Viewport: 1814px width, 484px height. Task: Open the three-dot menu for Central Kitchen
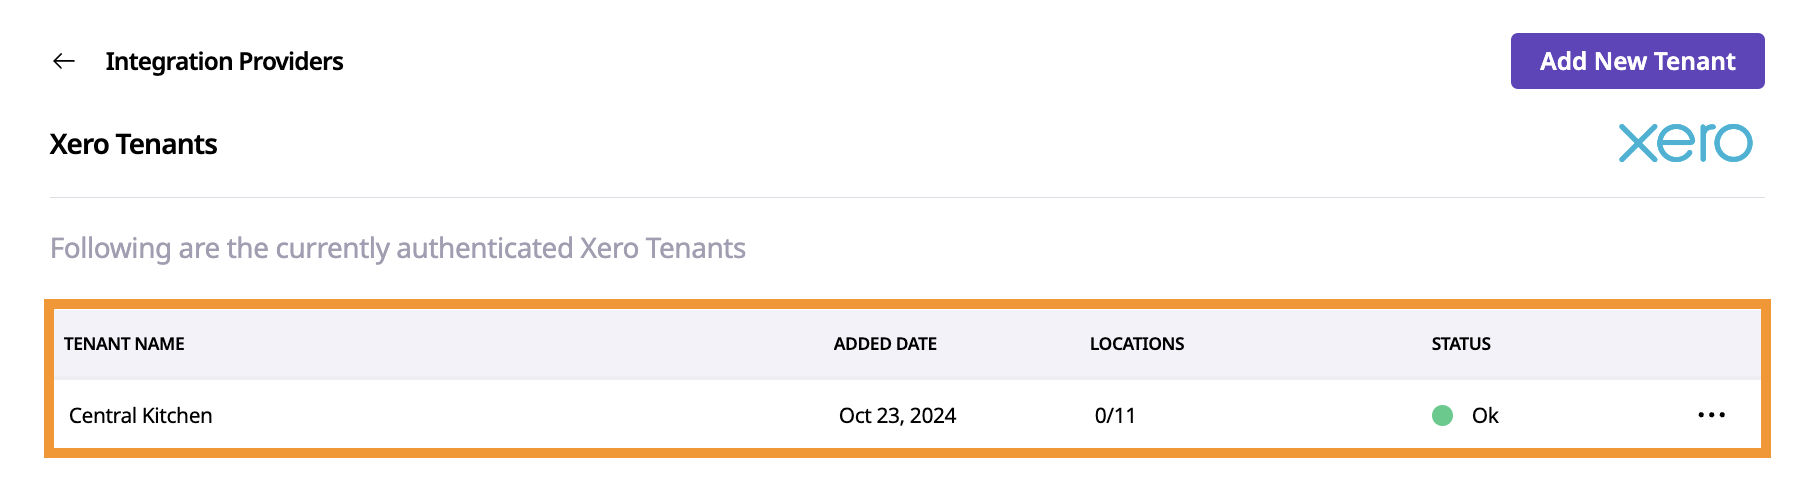pyautogui.click(x=1711, y=415)
